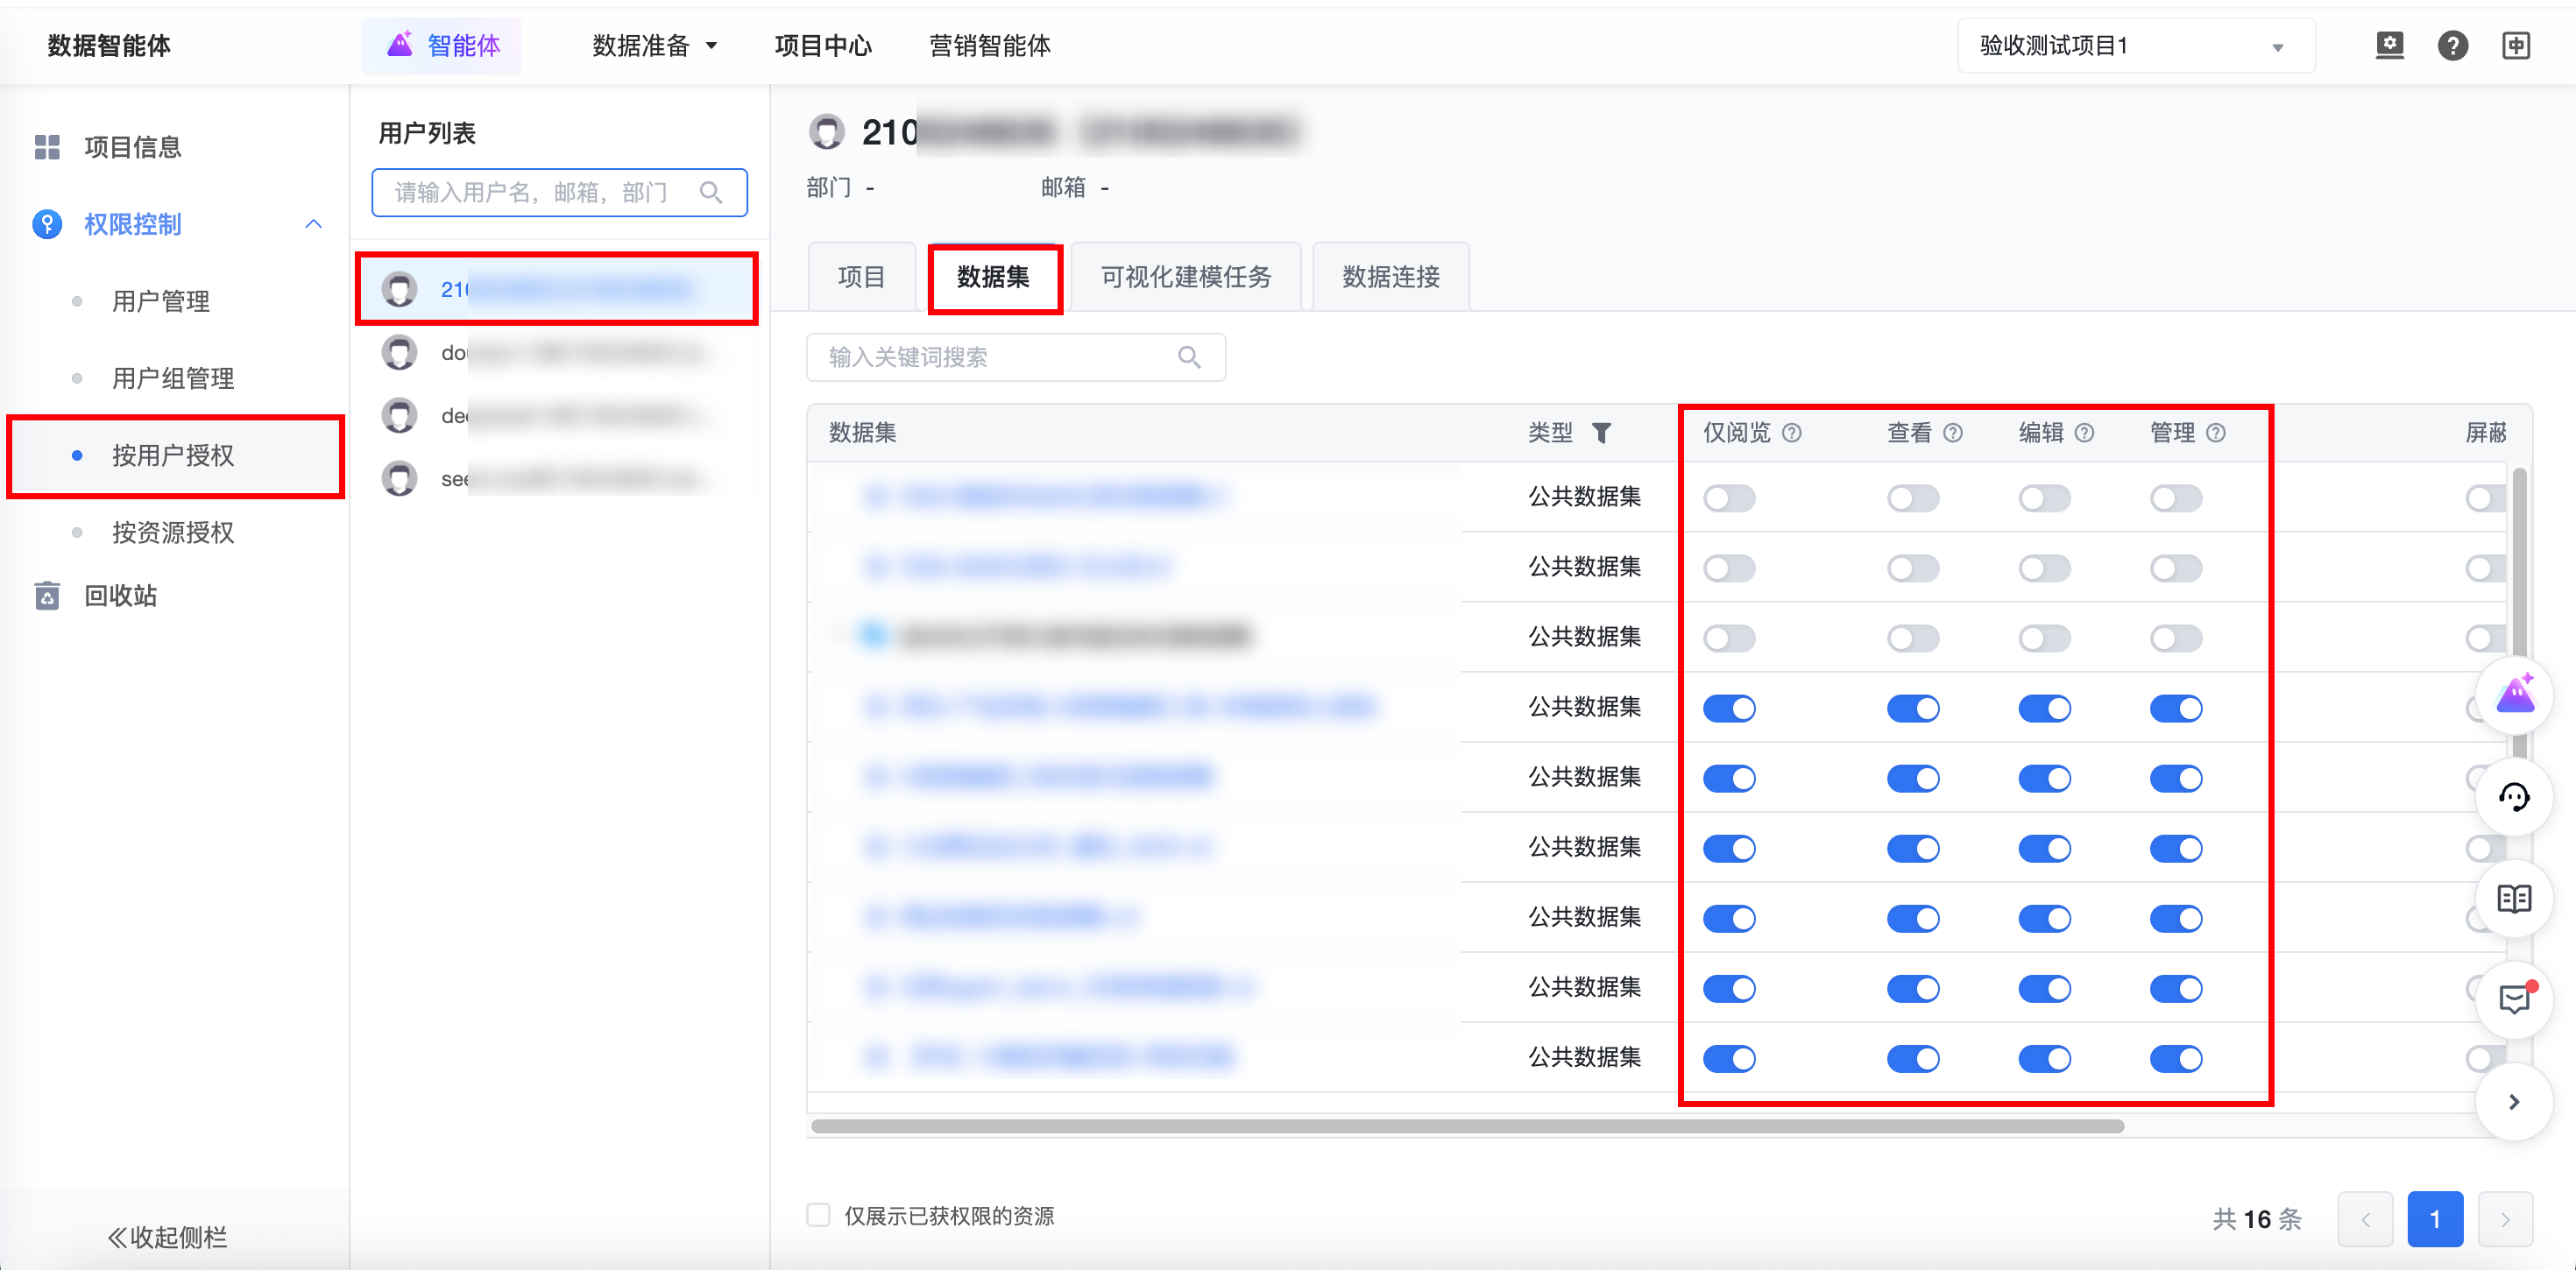This screenshot has width=2576, height=1270.
Task: Click 收起侧栏 to collapse sidebar
Action: coord(168,1237)
